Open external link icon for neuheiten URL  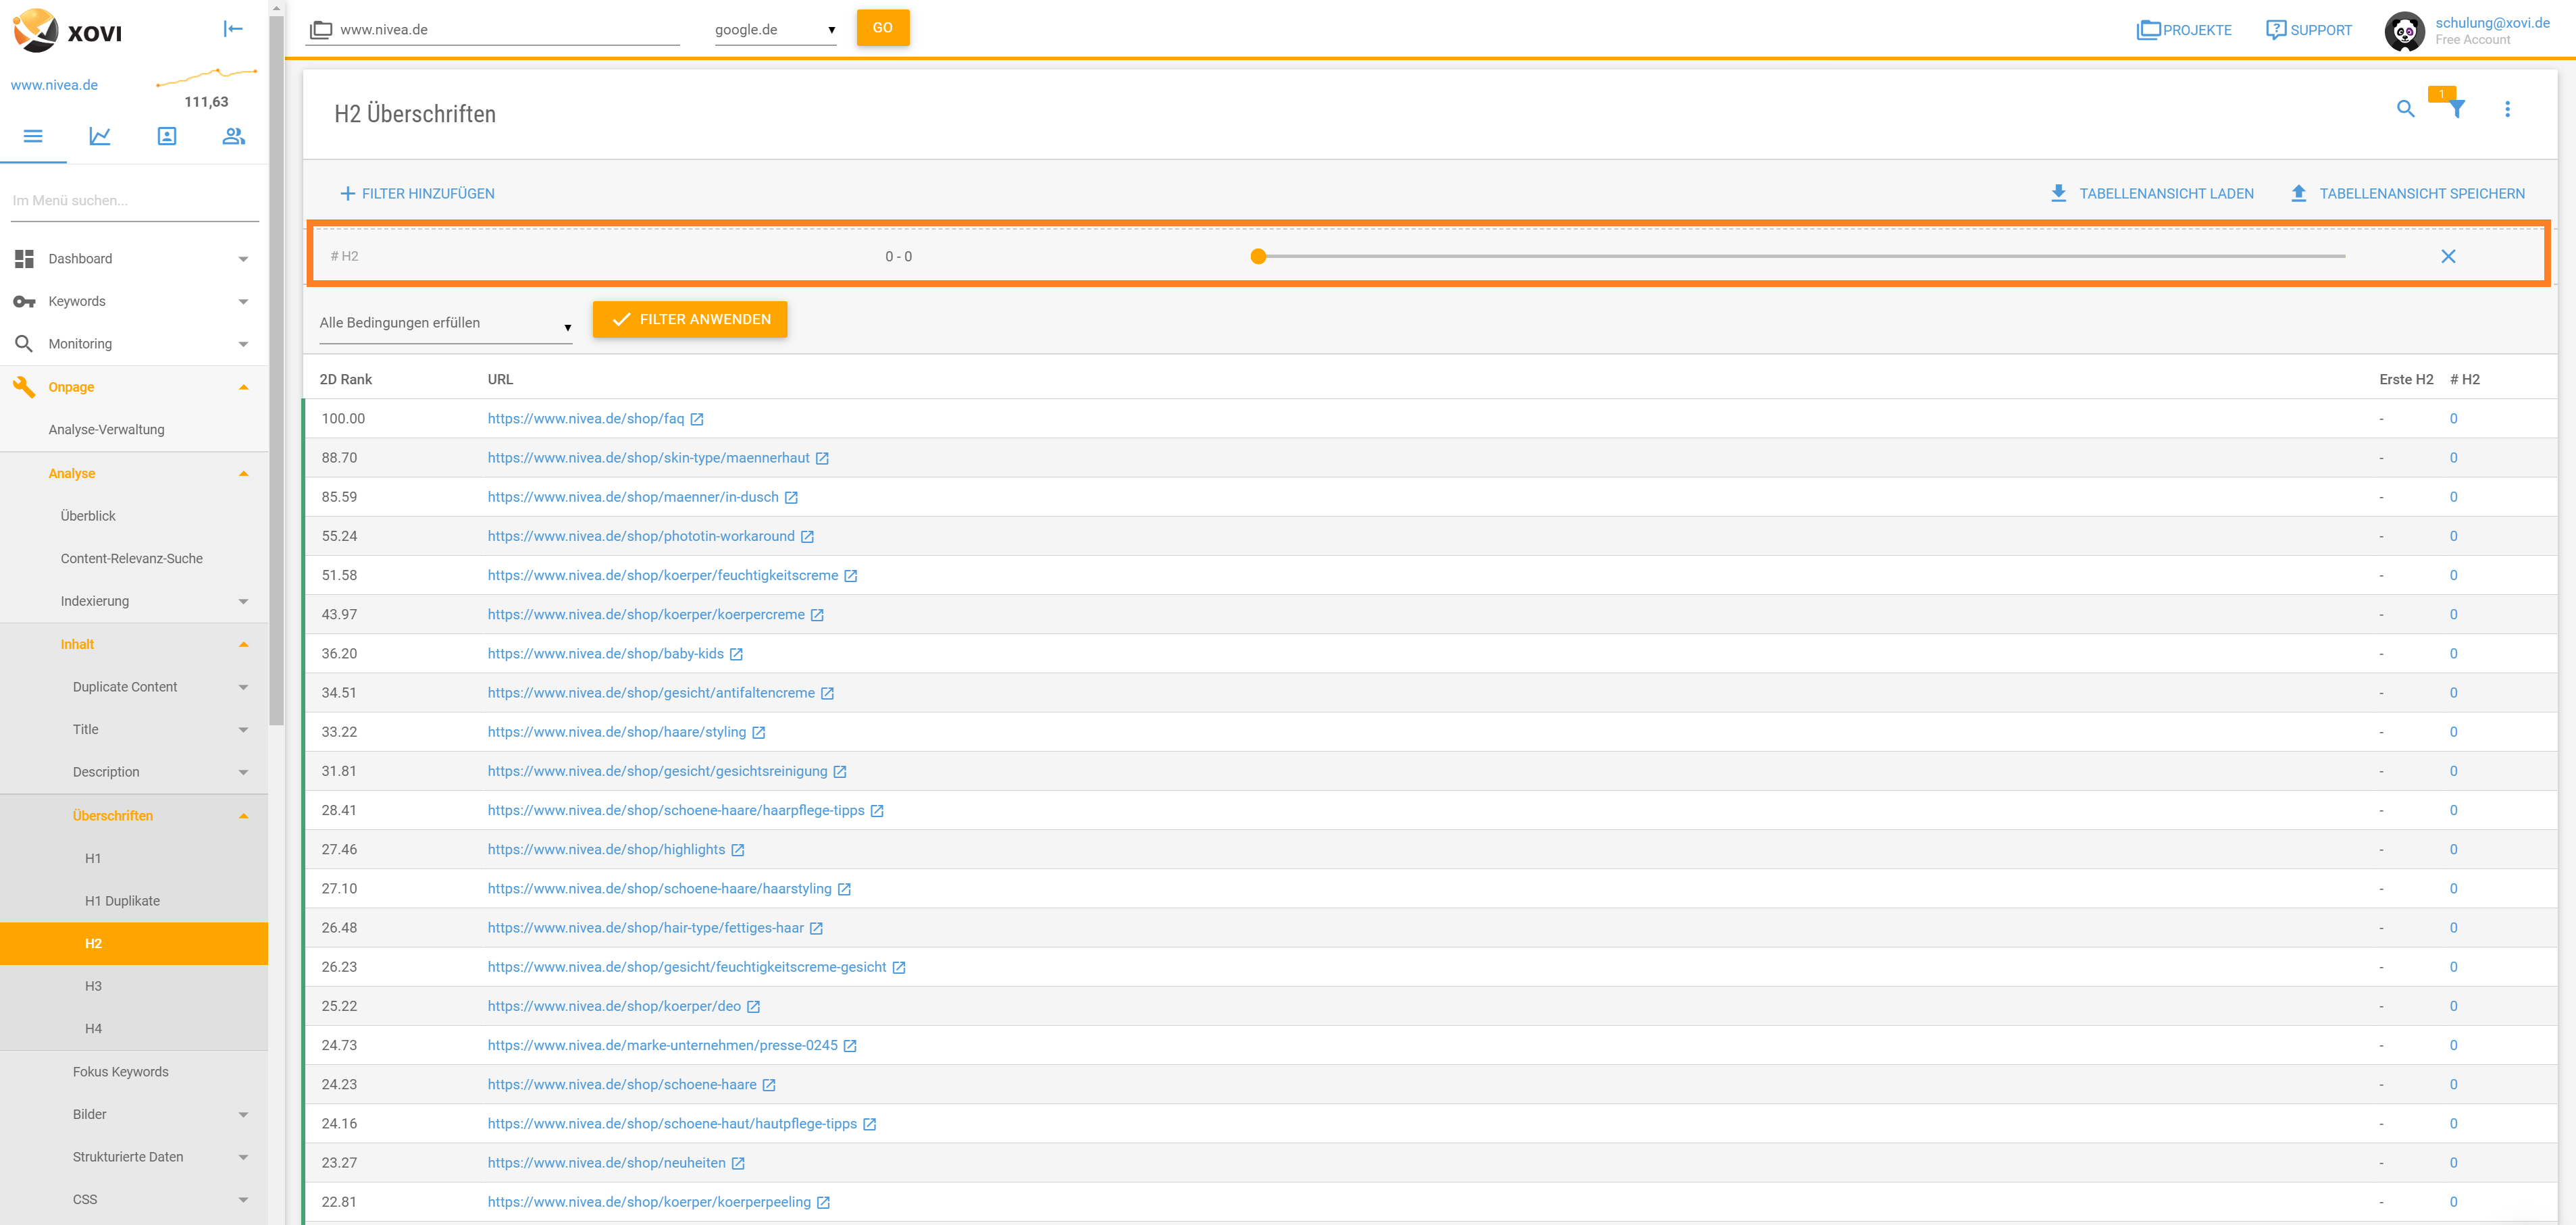point(738,1163)
